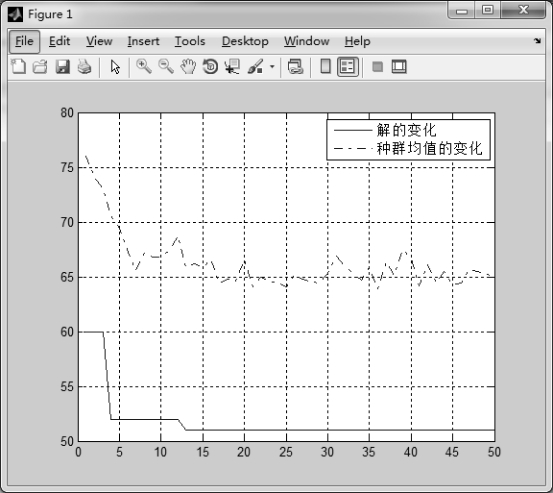Click the y-axis label 65

[x=67, y=277]
